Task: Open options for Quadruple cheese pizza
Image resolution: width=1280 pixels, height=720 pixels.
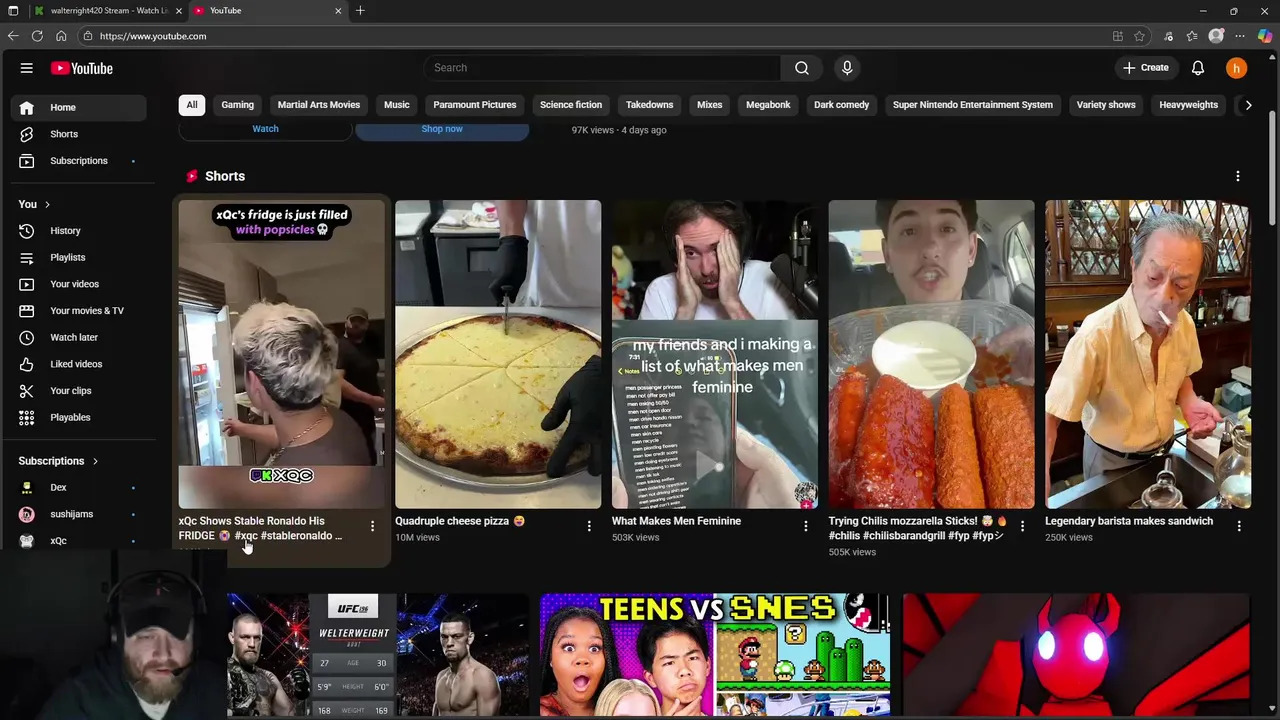Action: coord(589,526)
